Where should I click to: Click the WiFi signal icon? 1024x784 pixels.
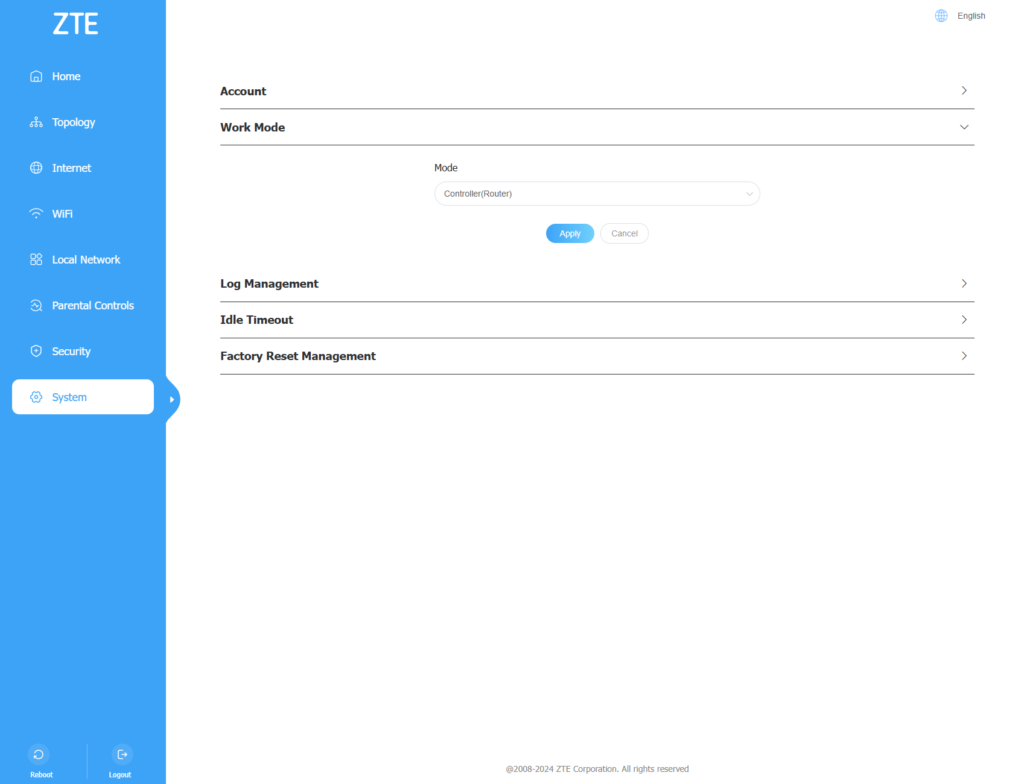tap(37, 214)
